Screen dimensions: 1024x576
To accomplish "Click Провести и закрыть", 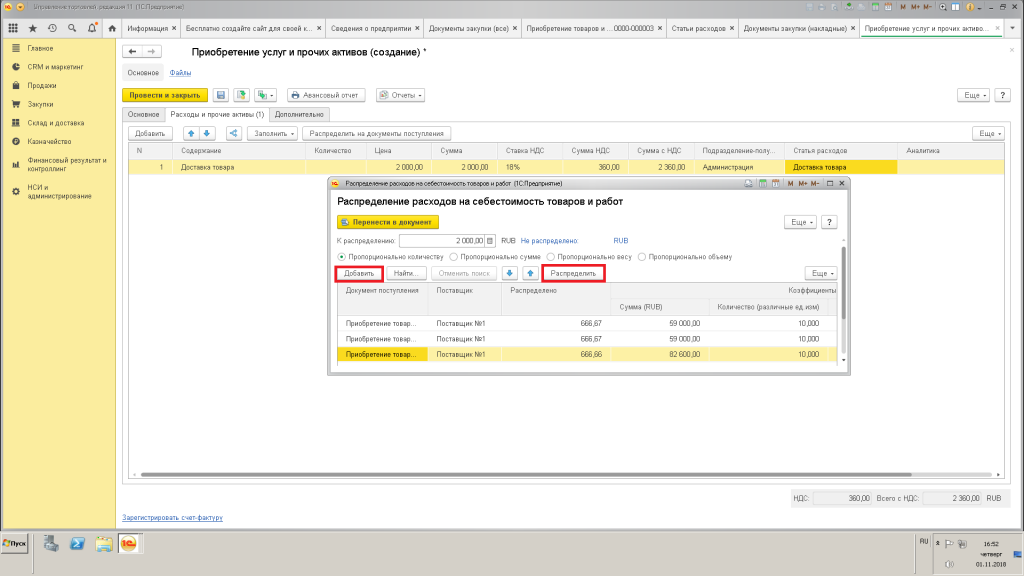I will 165,95.
